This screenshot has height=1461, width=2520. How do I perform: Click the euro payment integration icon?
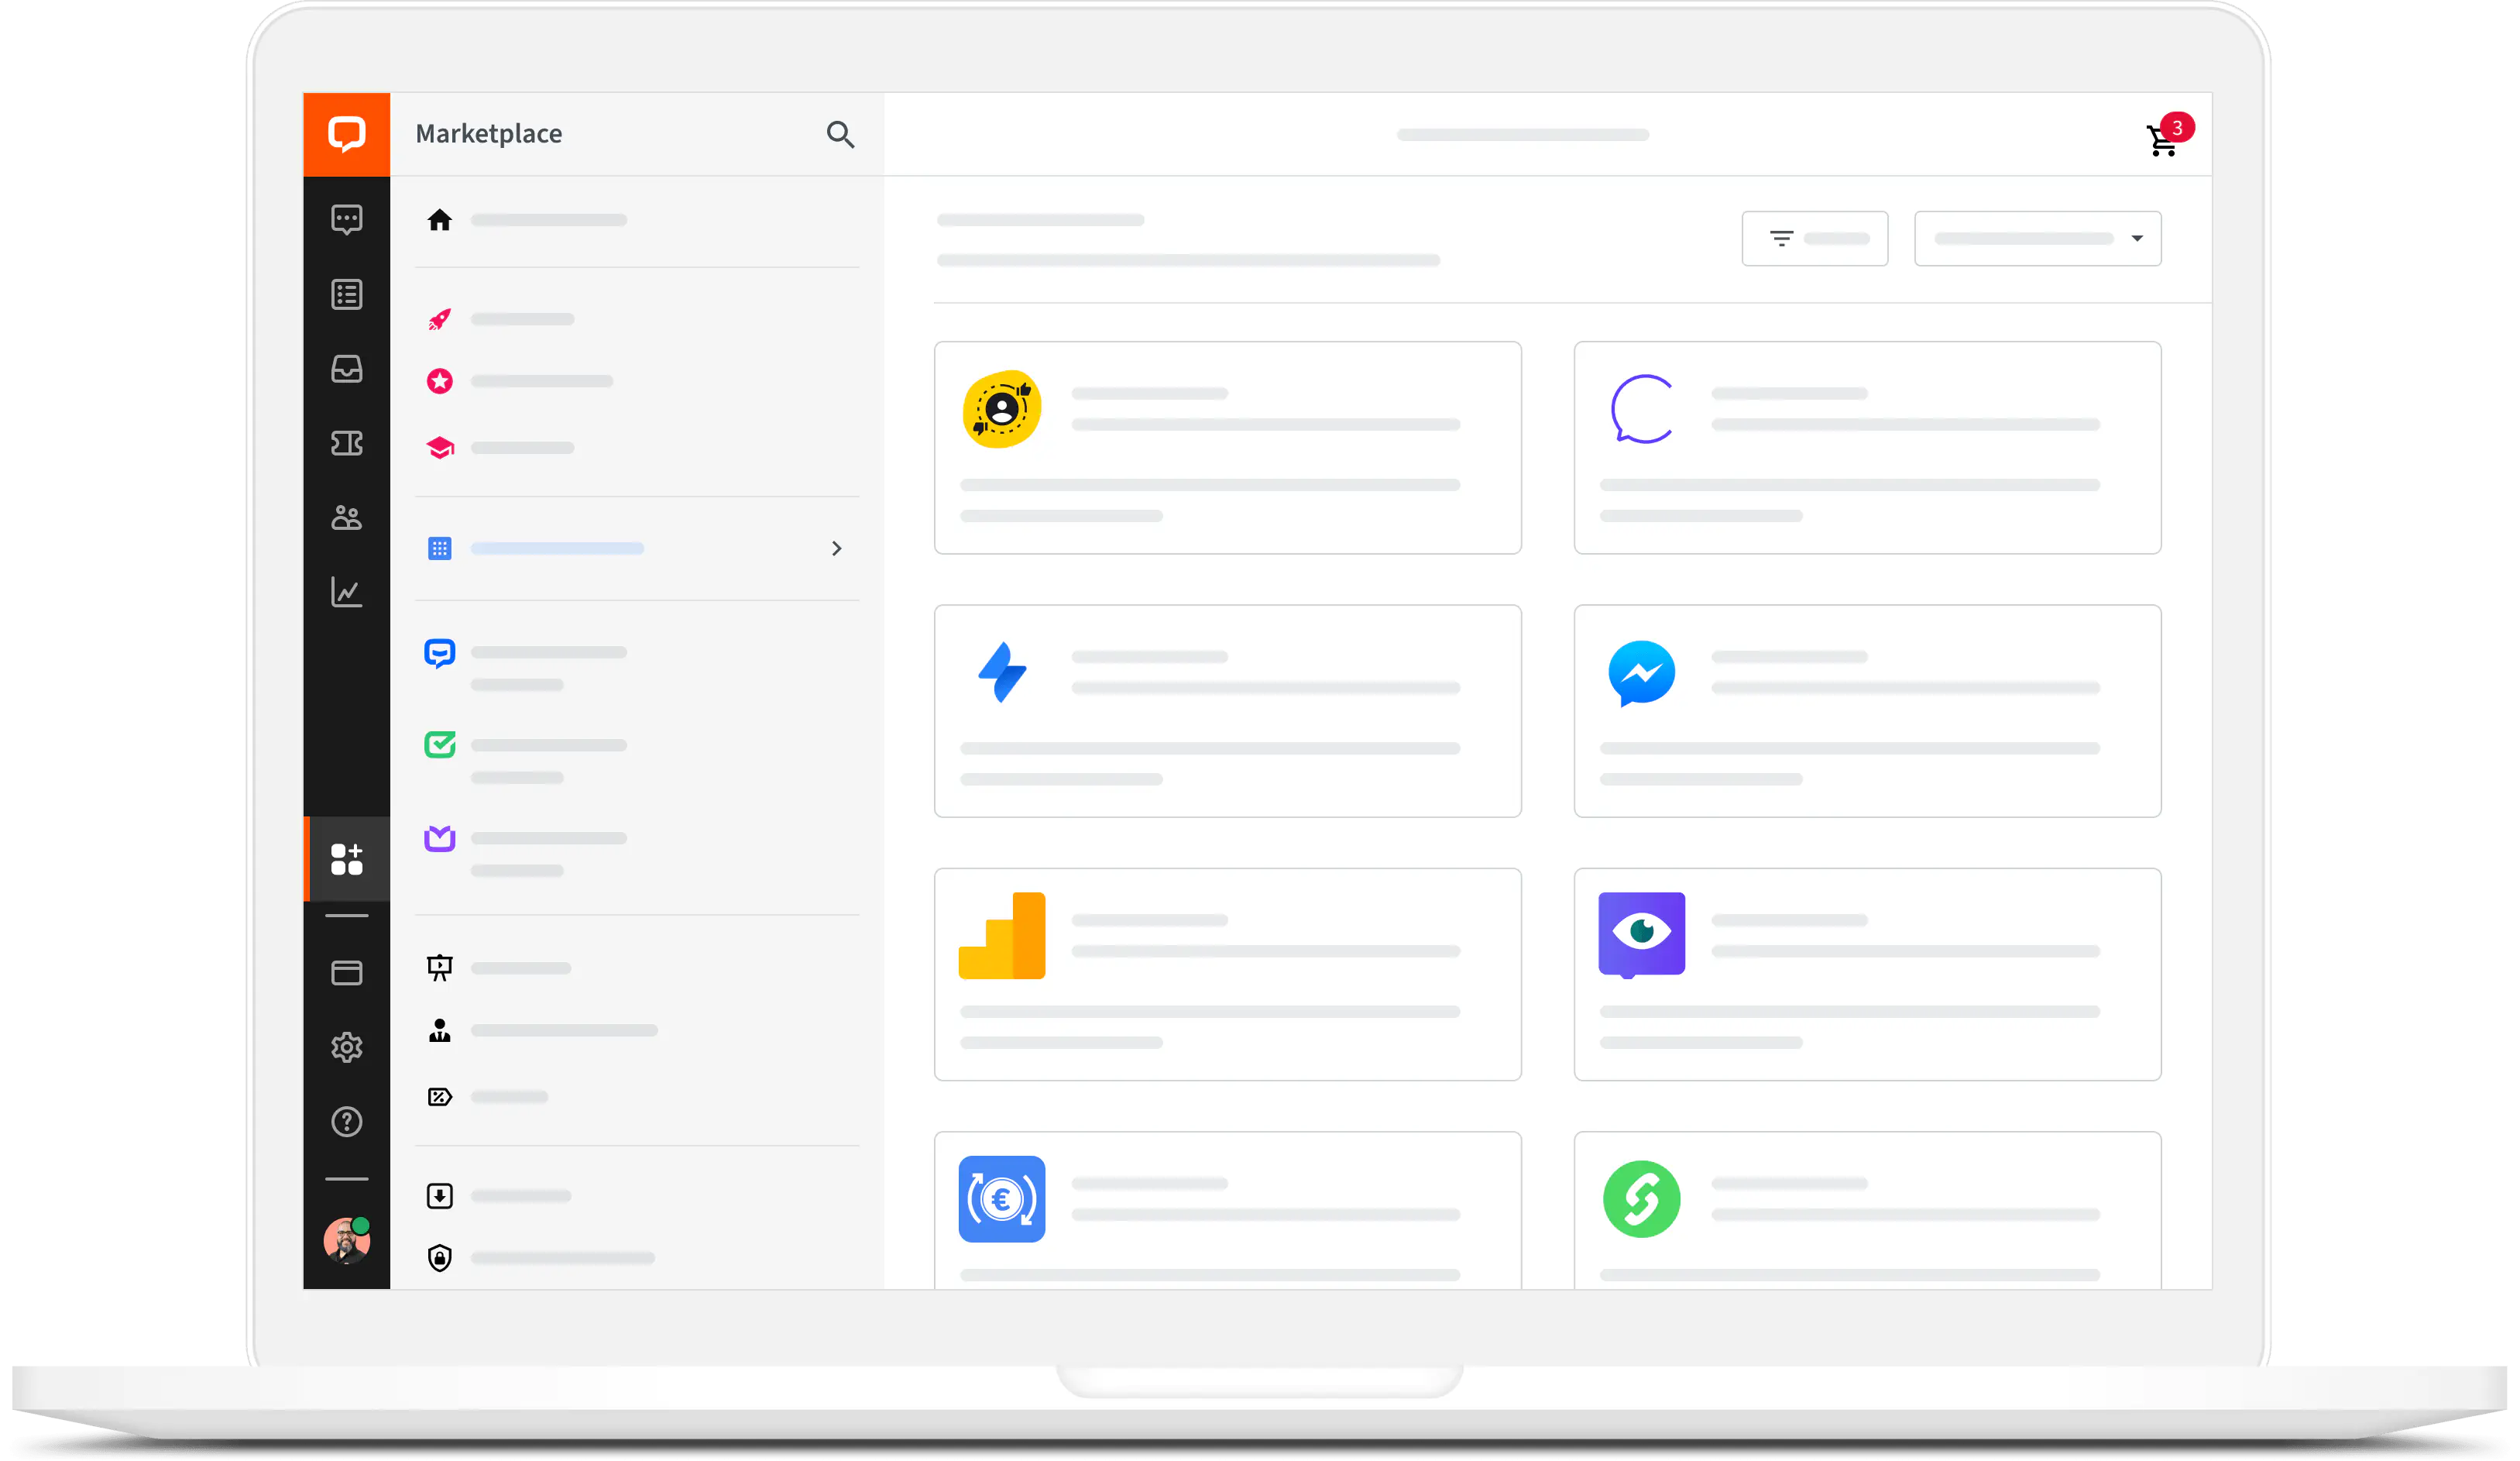coord(1003,1197)
